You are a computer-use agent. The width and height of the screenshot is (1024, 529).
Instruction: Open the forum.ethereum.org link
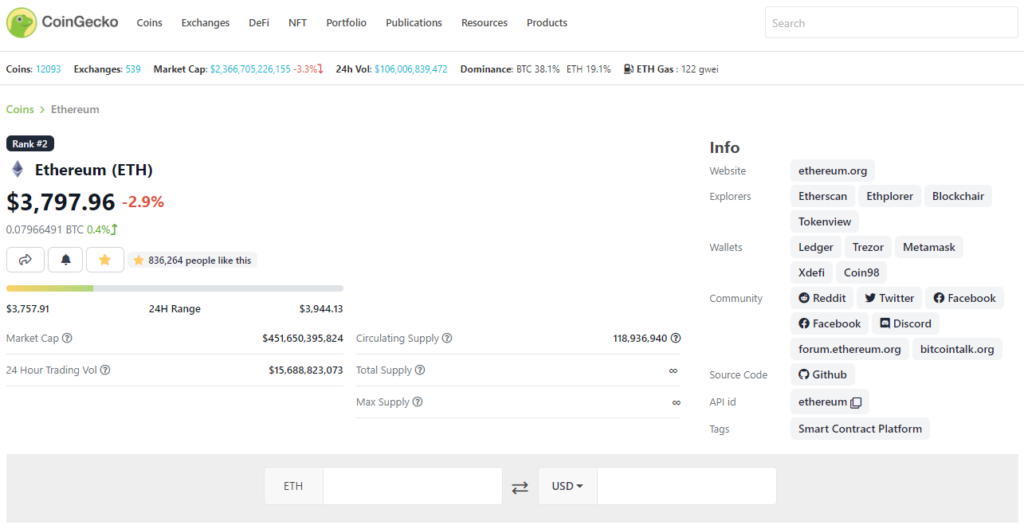pyautogui.click(x=850, y=349)
